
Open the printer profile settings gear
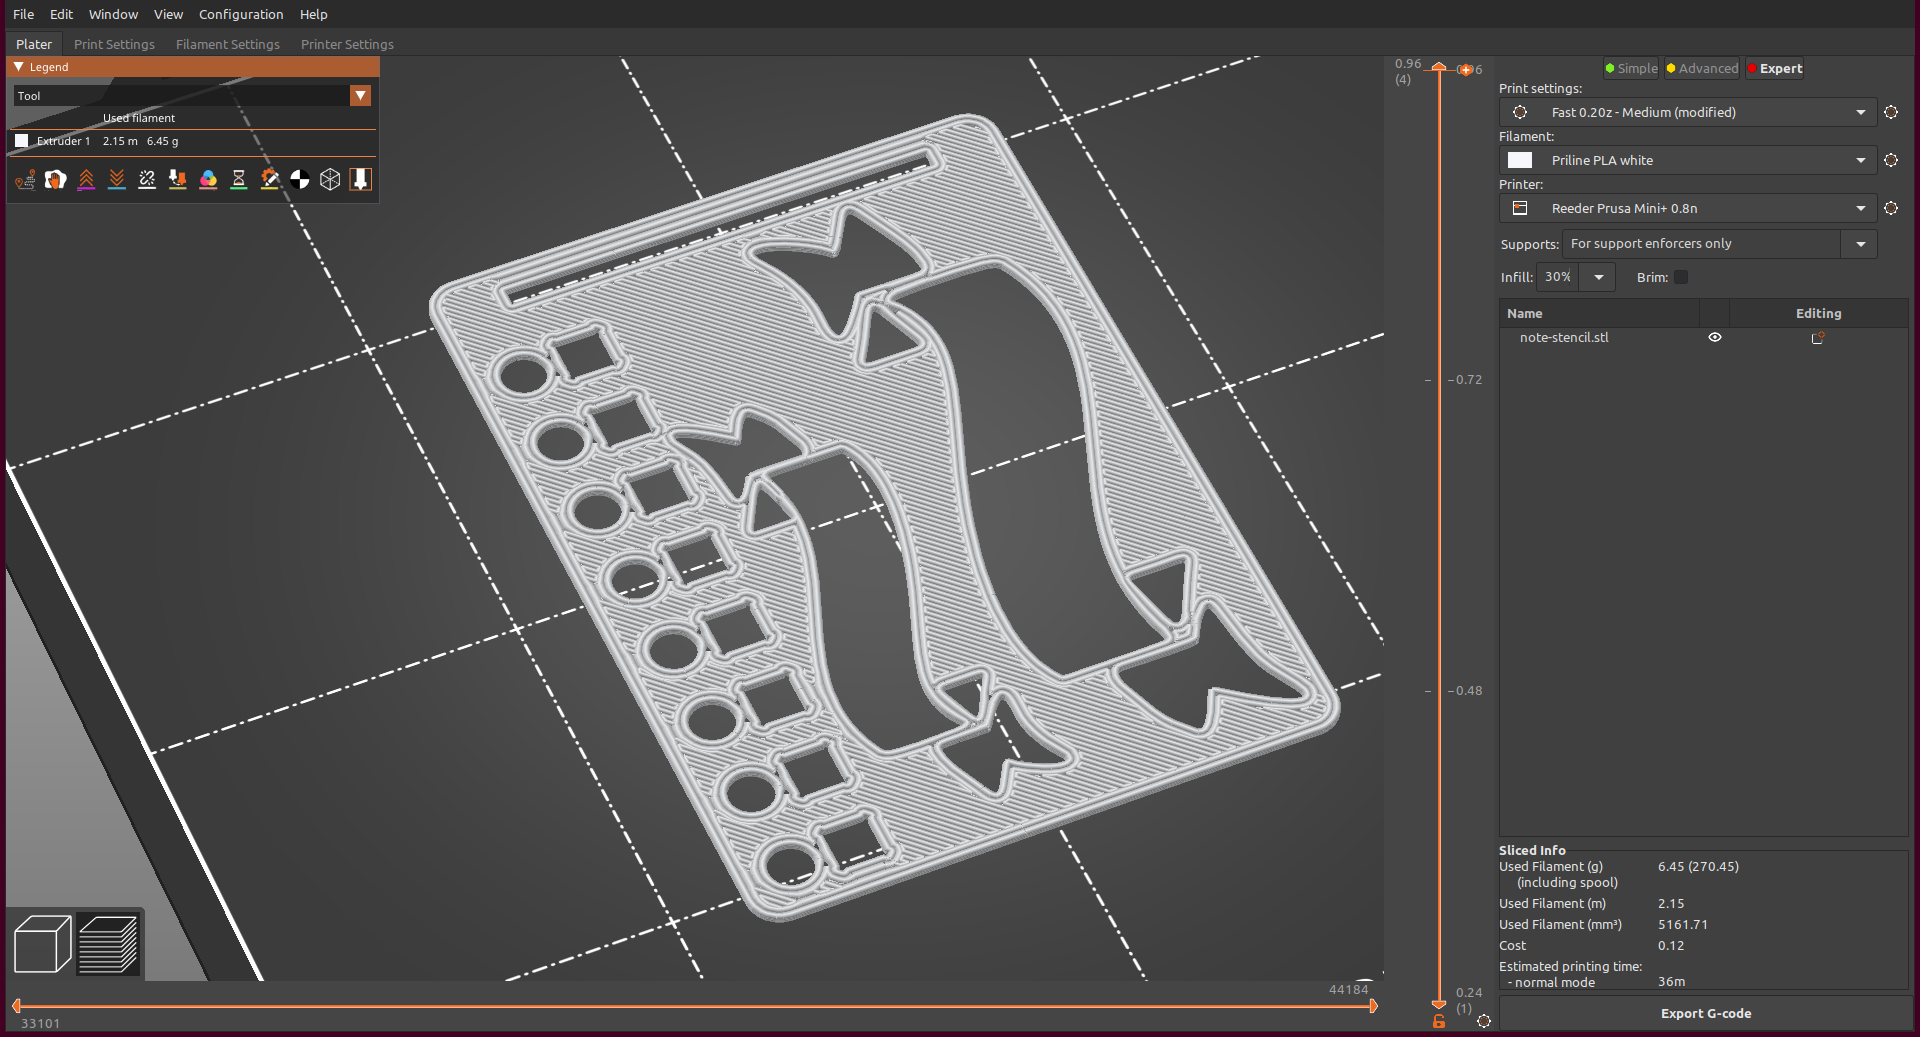coord(1891,208)
